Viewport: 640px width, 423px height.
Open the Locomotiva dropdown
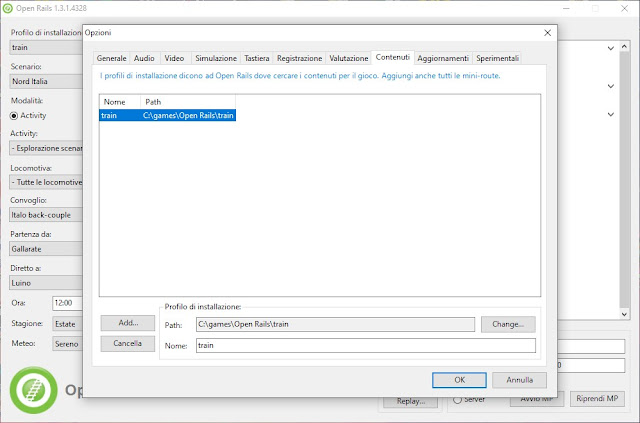(46, 182)
